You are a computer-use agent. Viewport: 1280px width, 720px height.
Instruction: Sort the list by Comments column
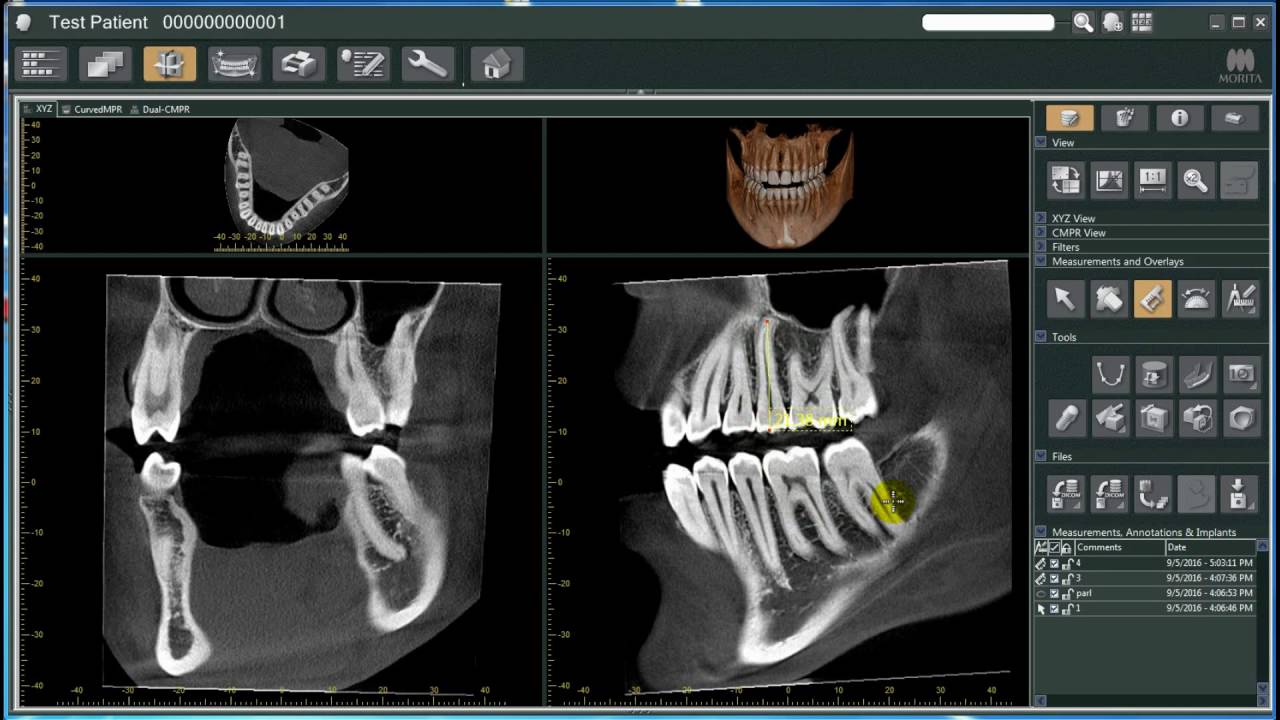(1119, 547)
